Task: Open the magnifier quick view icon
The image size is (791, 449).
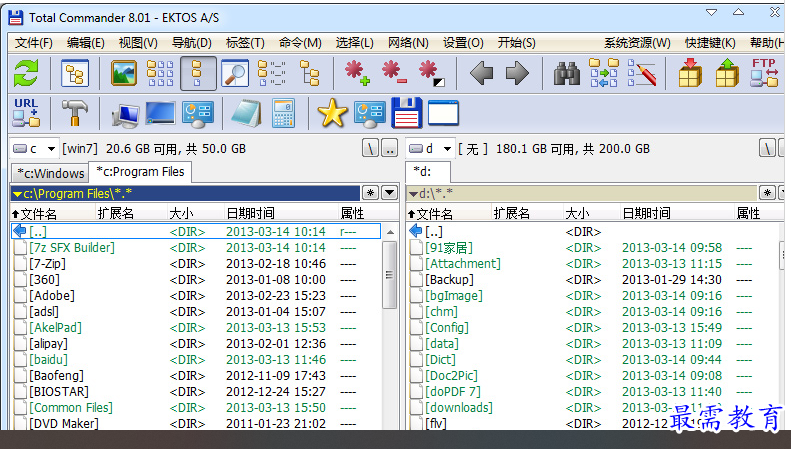Action: [x=235, y=74]
